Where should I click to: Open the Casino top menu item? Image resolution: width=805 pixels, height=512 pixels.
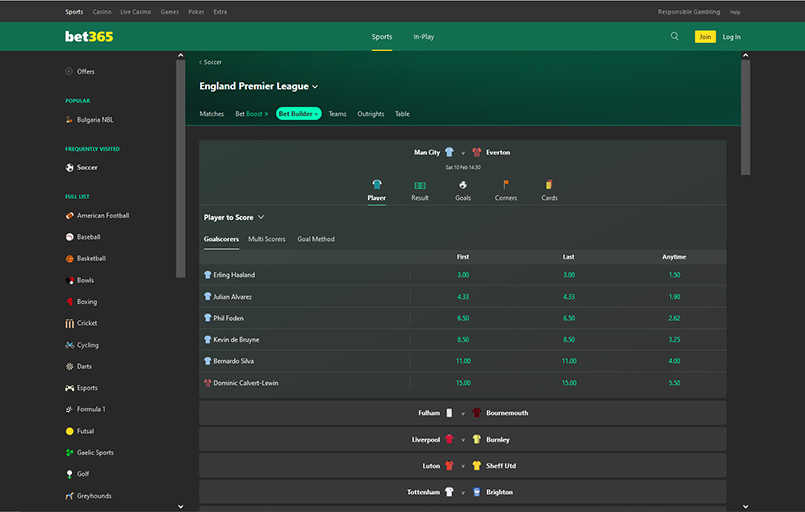[102, 12]
